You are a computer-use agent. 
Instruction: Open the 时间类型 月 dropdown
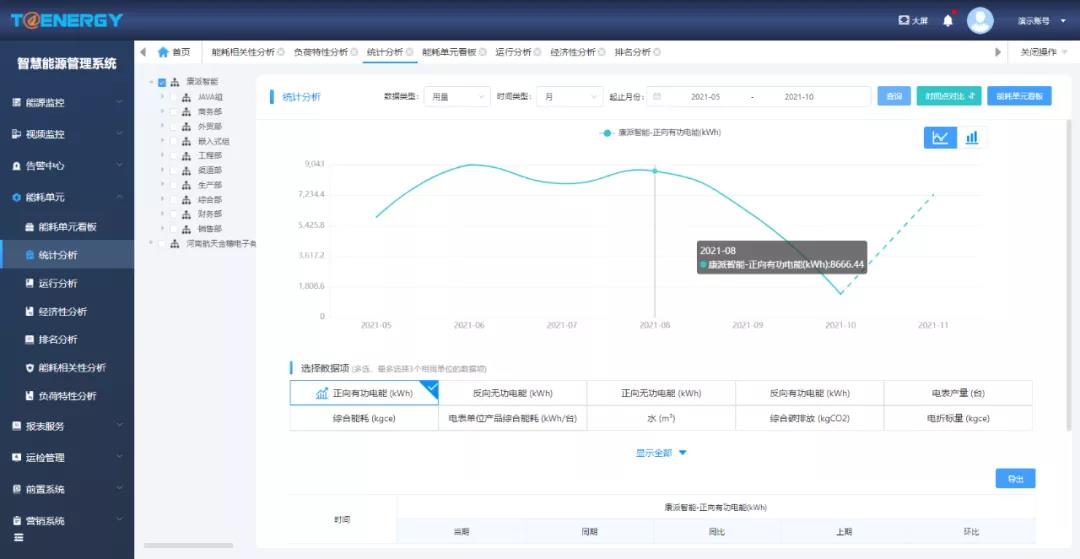[569, 97]
